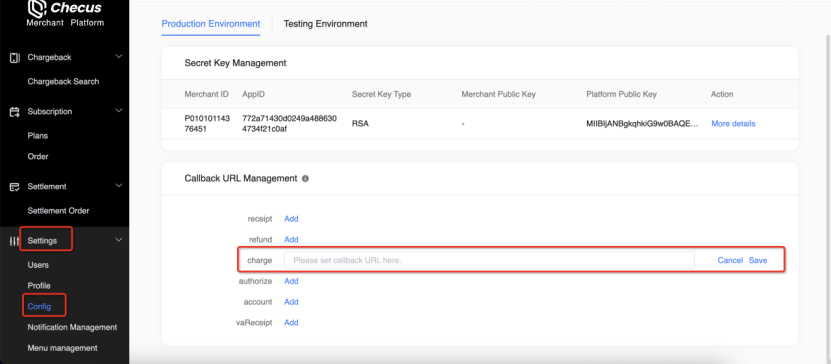831x364 pixels.
Task: Focus the charge callback URL input field
Action: tap(489, 260)
